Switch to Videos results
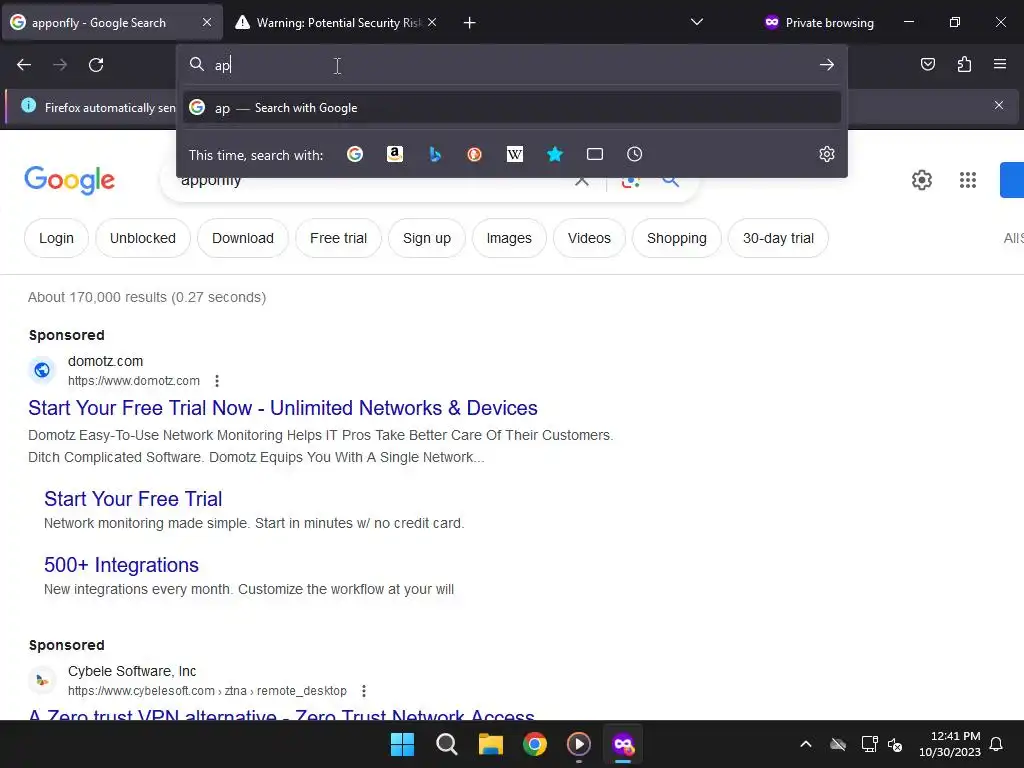The height and width of the screenshot is (768, 1024). pos(589,238)
